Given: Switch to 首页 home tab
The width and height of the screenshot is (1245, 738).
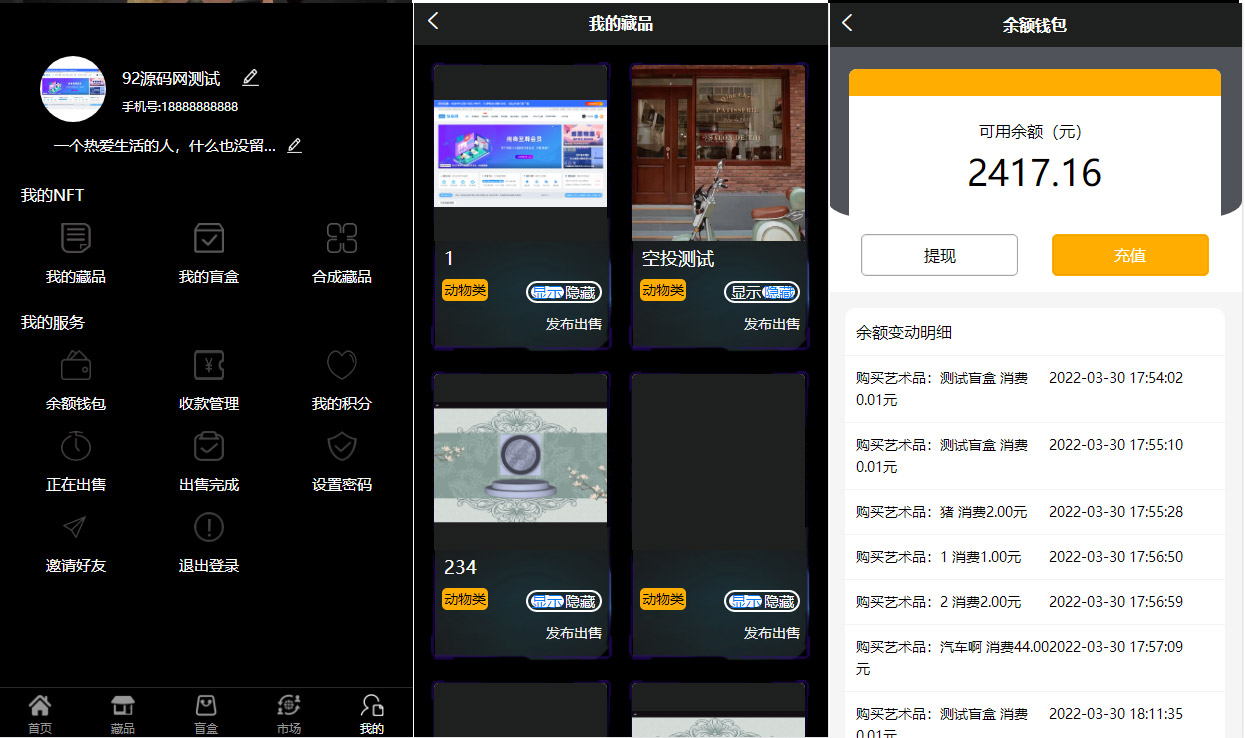Looking at the screenshot, I should coord(40,714).
